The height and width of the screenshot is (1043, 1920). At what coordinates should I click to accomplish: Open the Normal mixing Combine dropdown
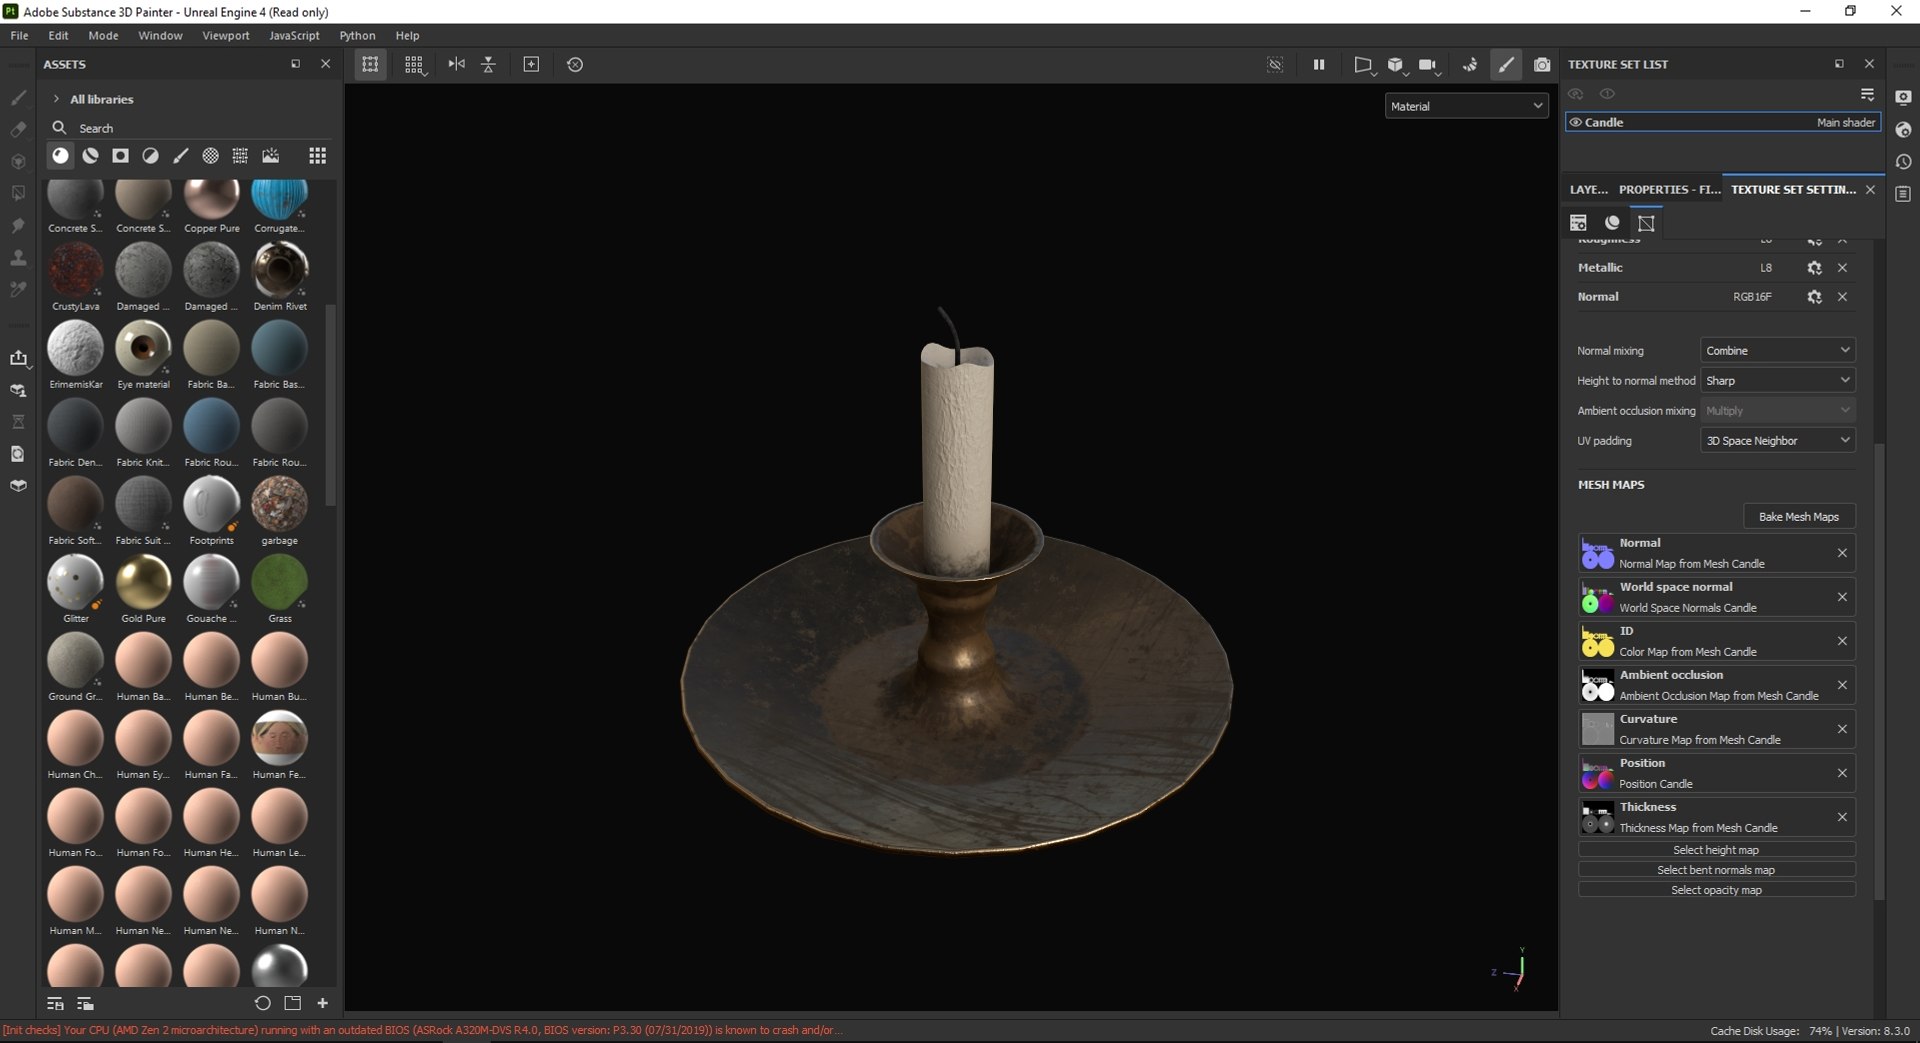pyautogui.click(x=1778, y=350)
